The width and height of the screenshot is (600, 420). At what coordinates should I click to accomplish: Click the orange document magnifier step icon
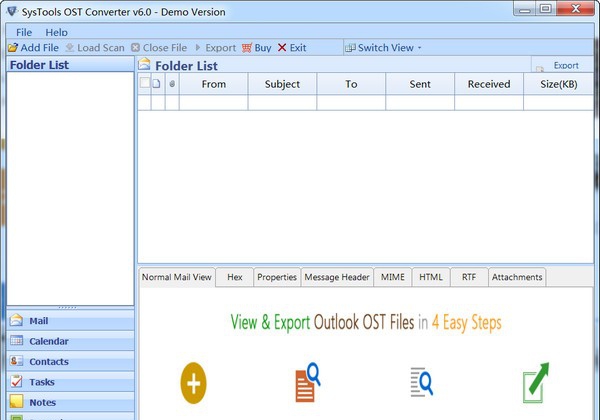pyautogui.click(x=307, y=382)
